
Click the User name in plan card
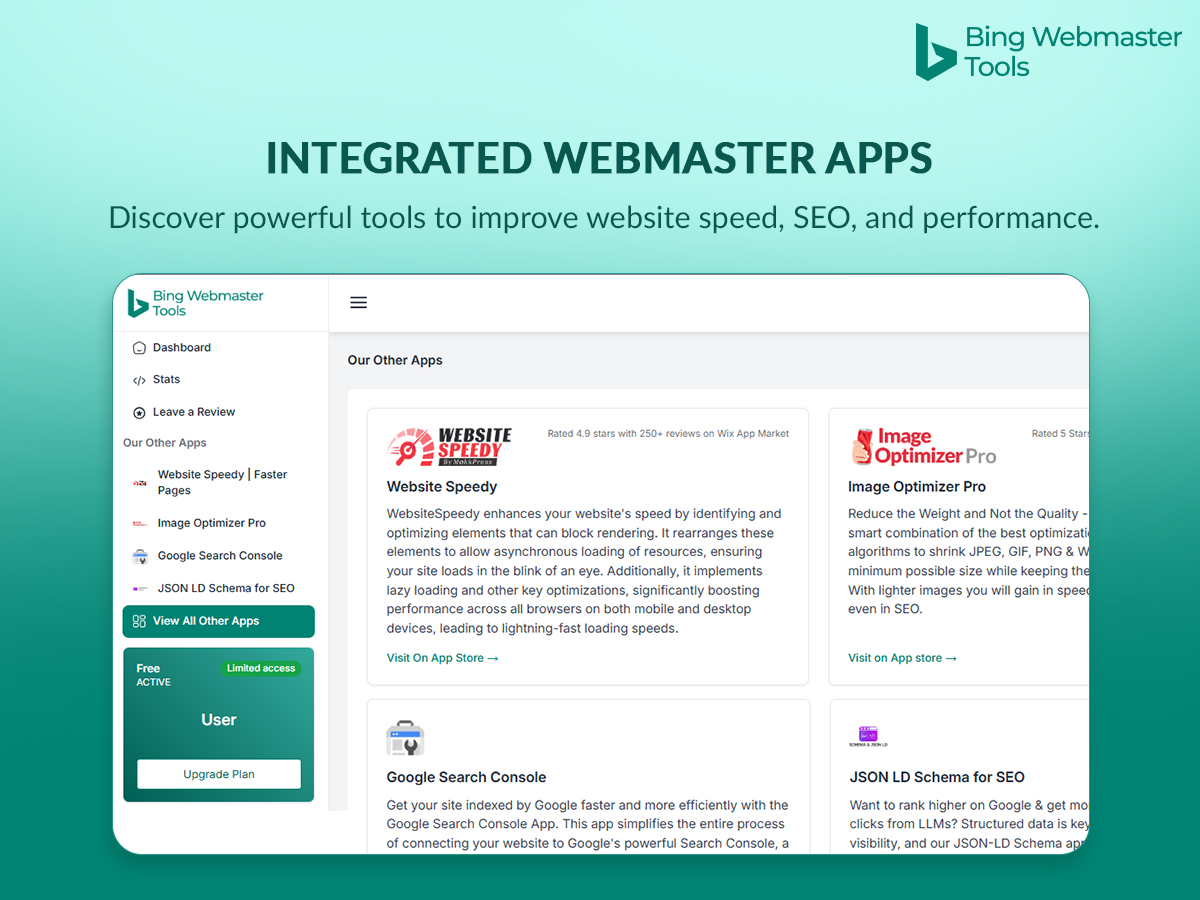pos(219,720)
